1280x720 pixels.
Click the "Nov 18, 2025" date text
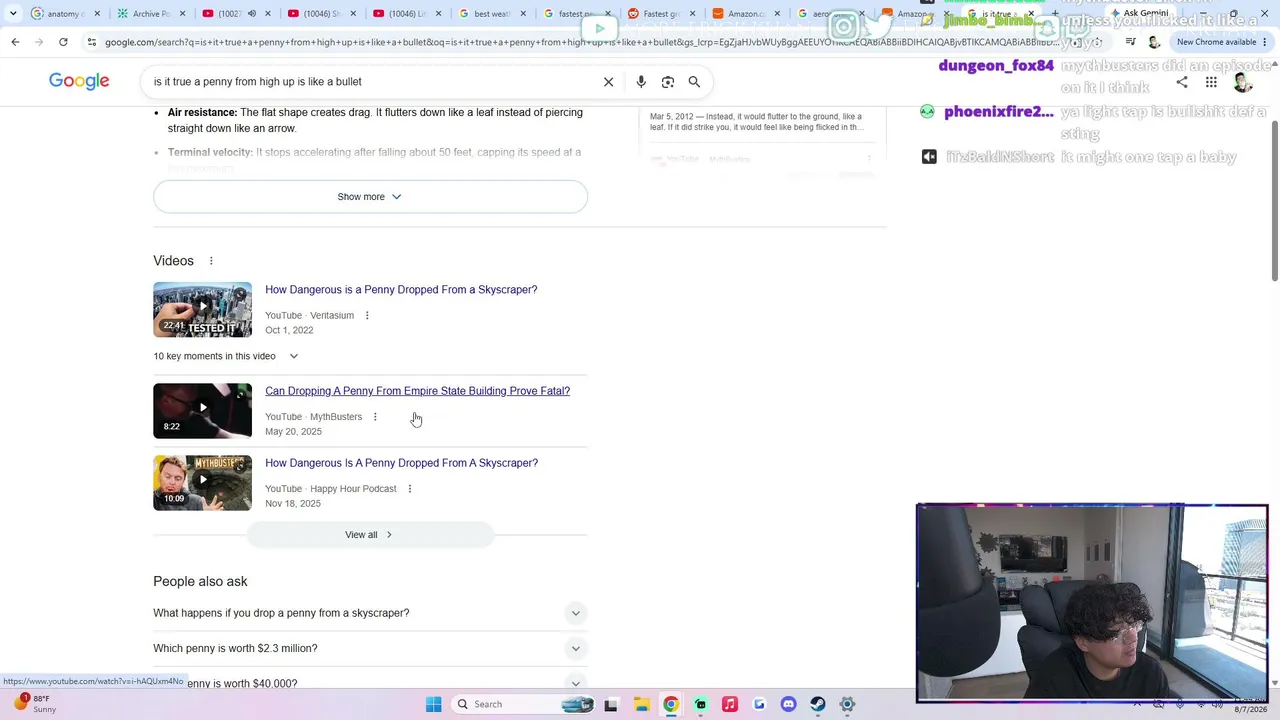pyautogui.click(x=293, y=504)
